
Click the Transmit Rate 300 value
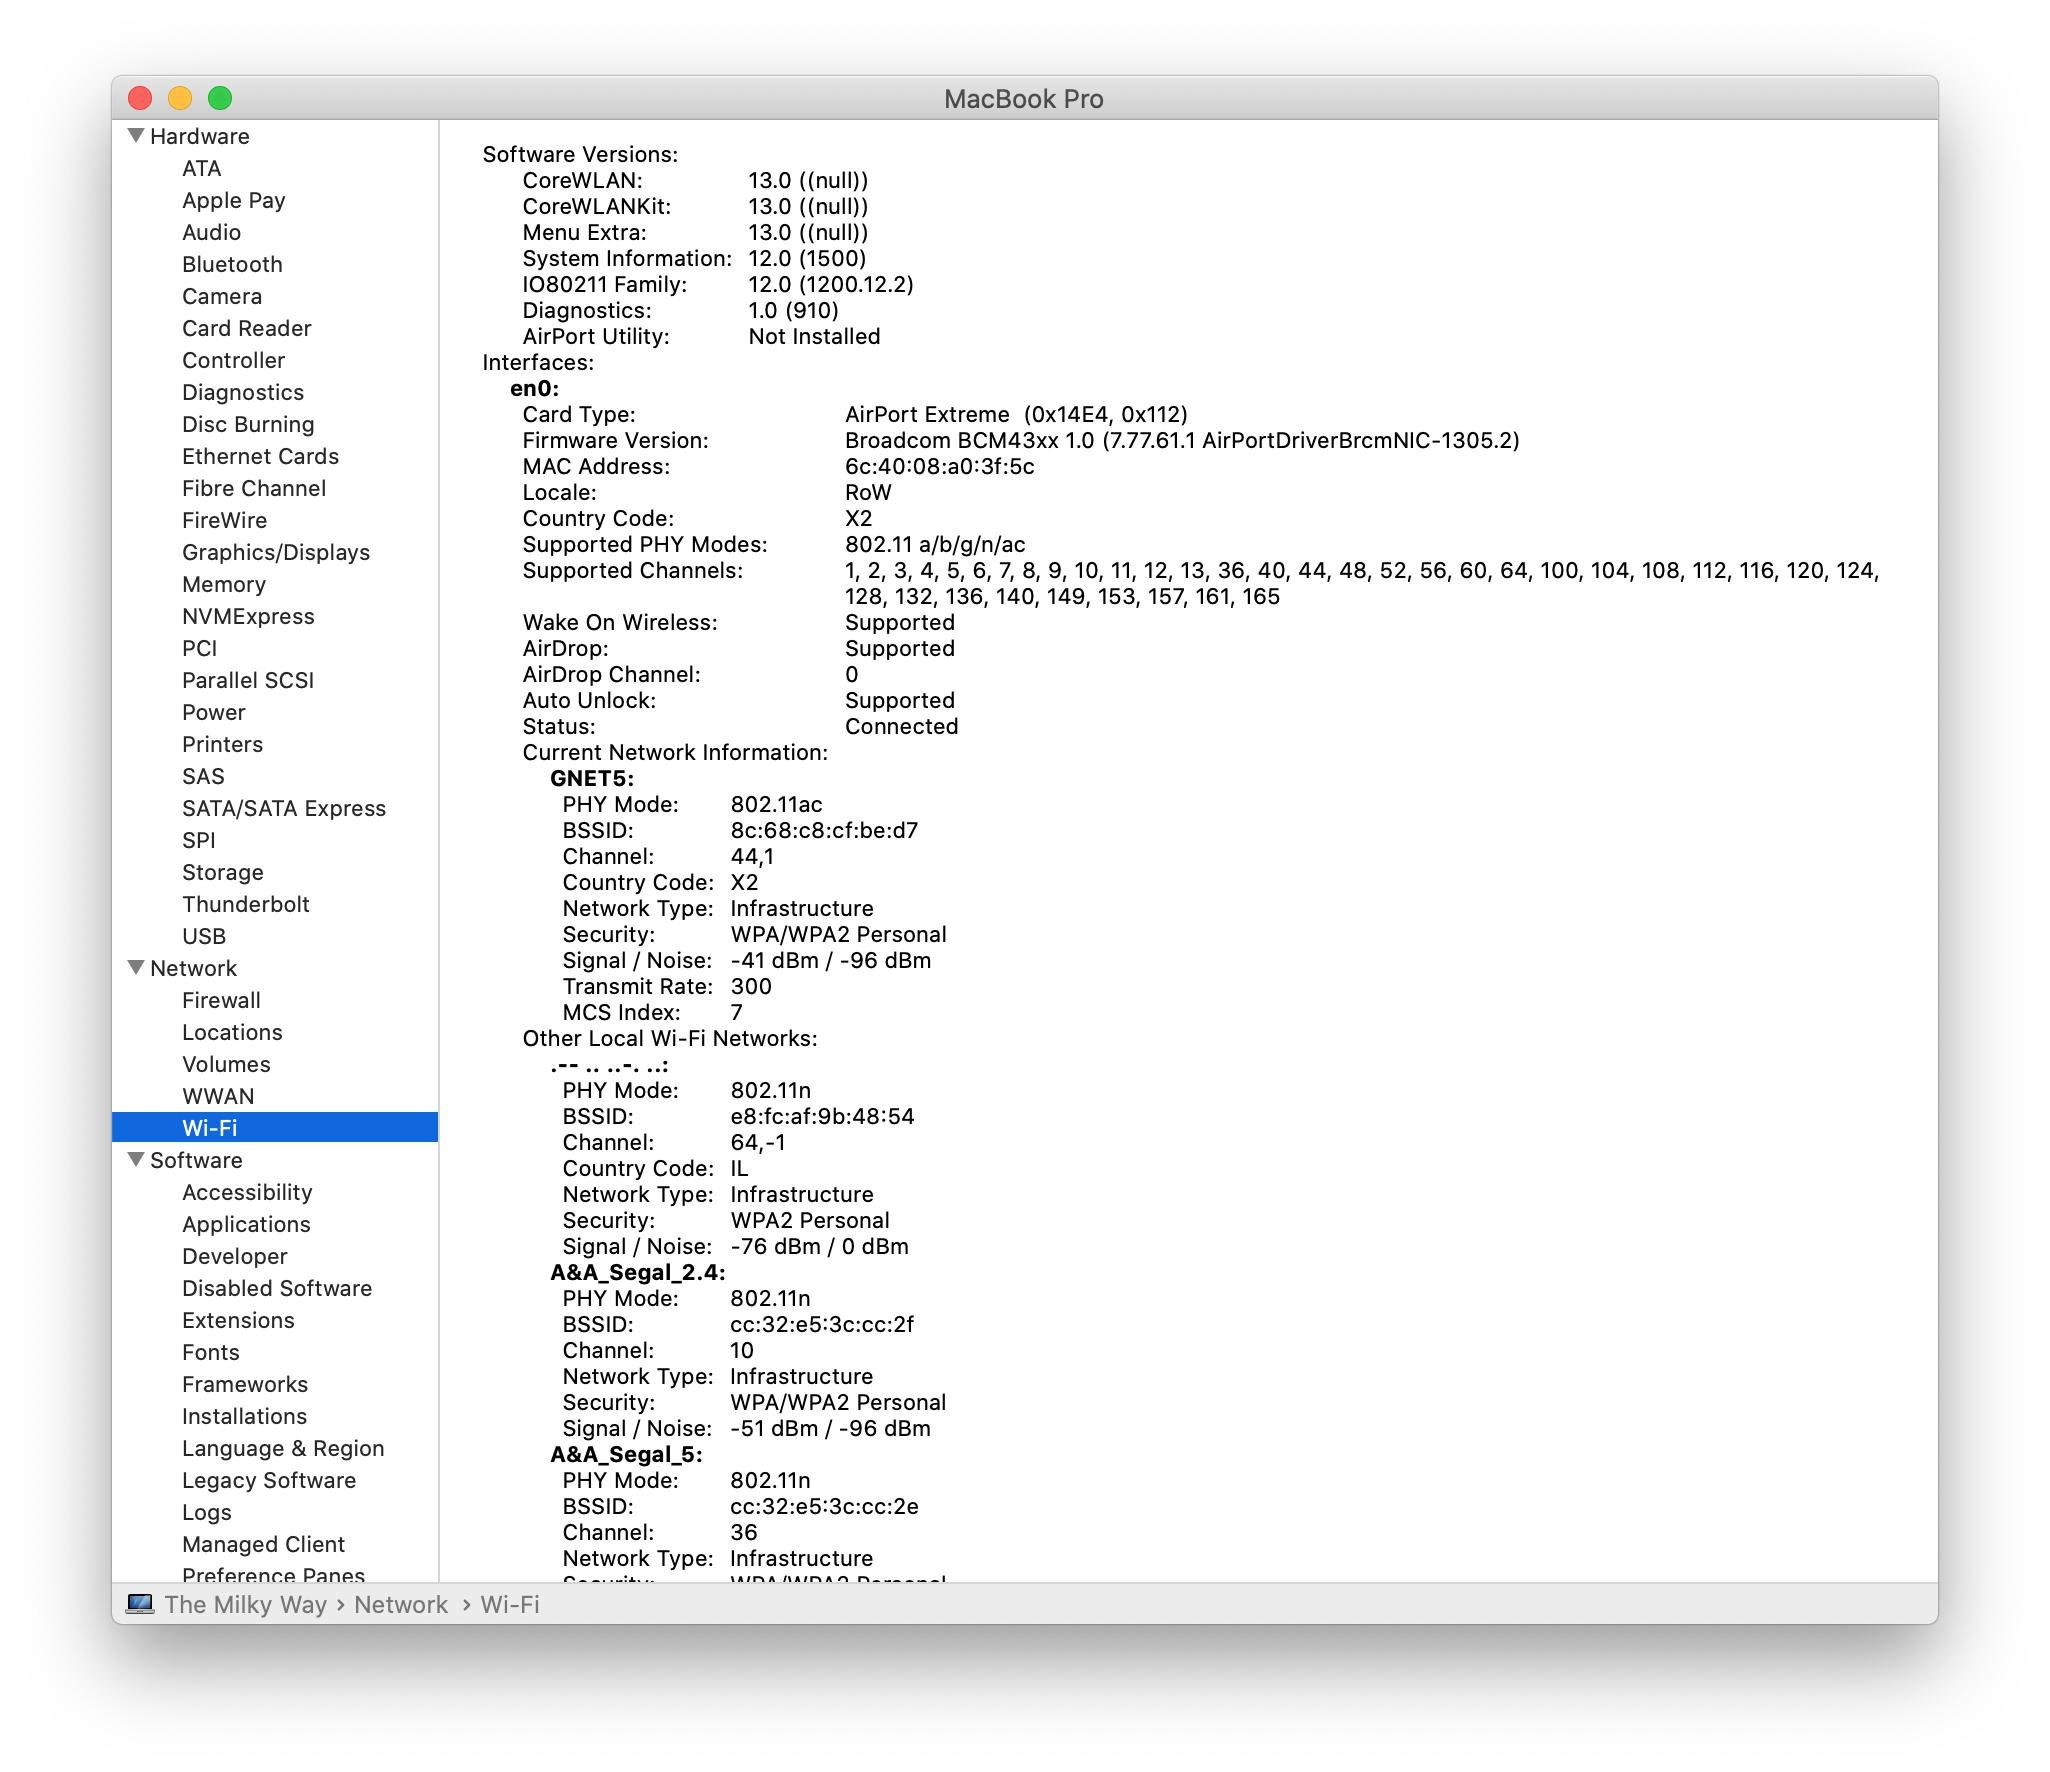tap(751, 986)
